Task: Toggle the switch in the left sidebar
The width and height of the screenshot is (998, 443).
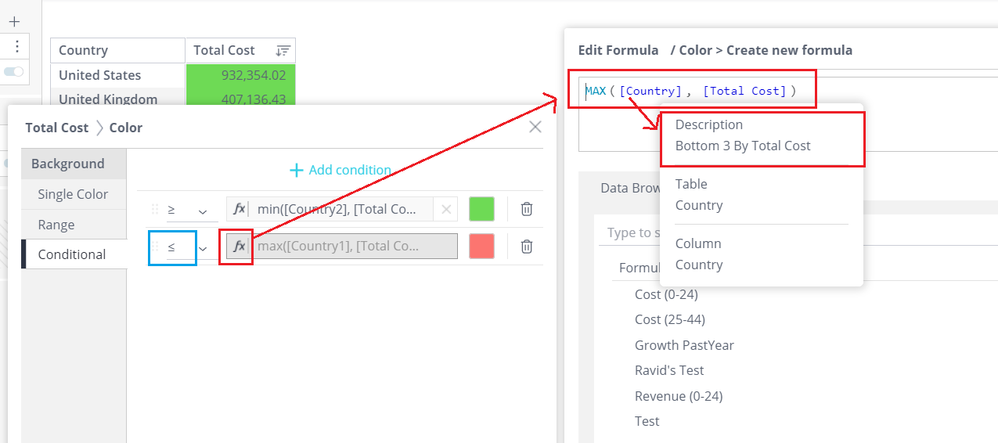Action: 14,72
